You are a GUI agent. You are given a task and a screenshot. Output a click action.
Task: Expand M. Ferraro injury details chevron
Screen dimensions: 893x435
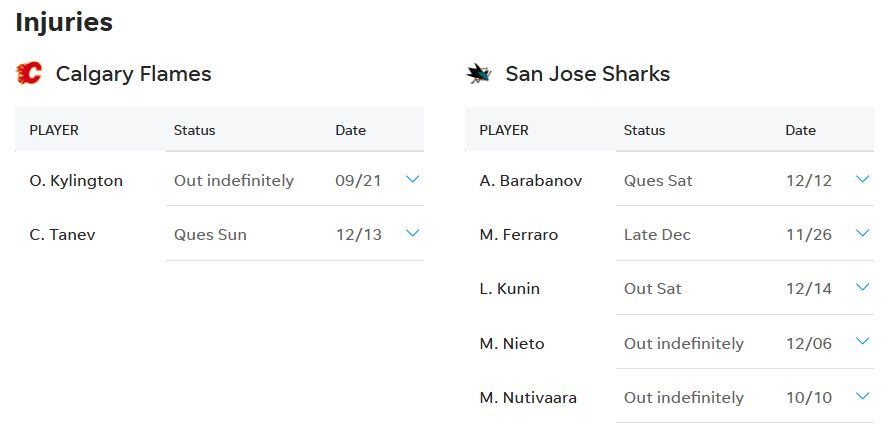click(x=863, y=233)
